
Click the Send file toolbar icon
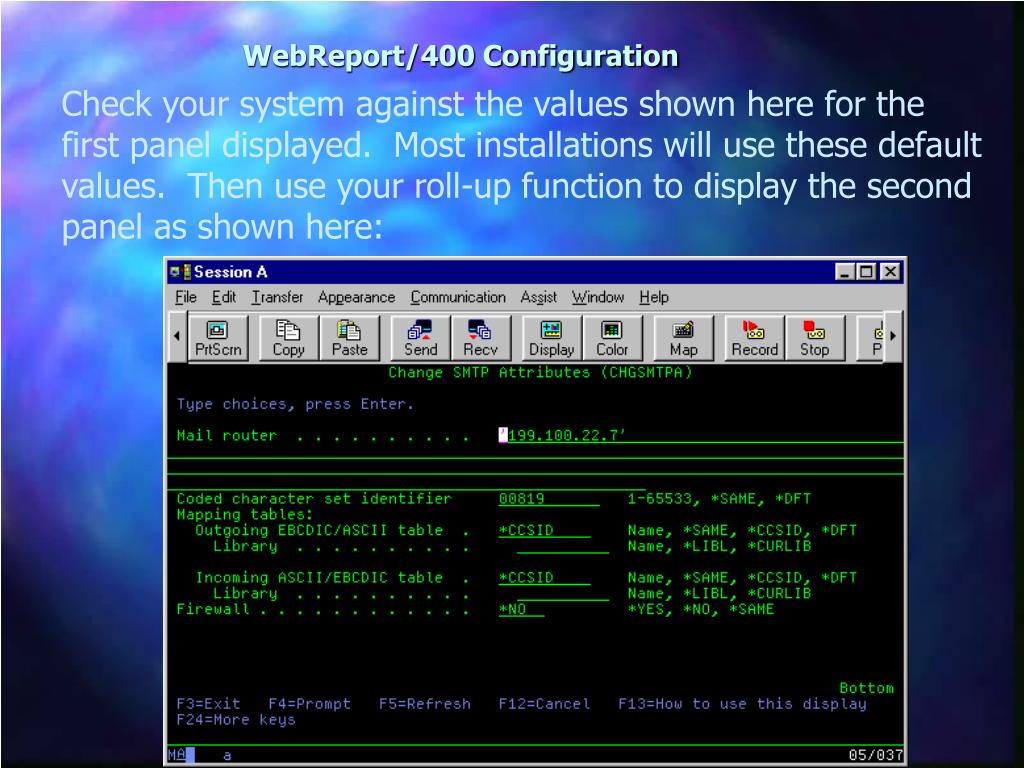(x=421, y=338)
